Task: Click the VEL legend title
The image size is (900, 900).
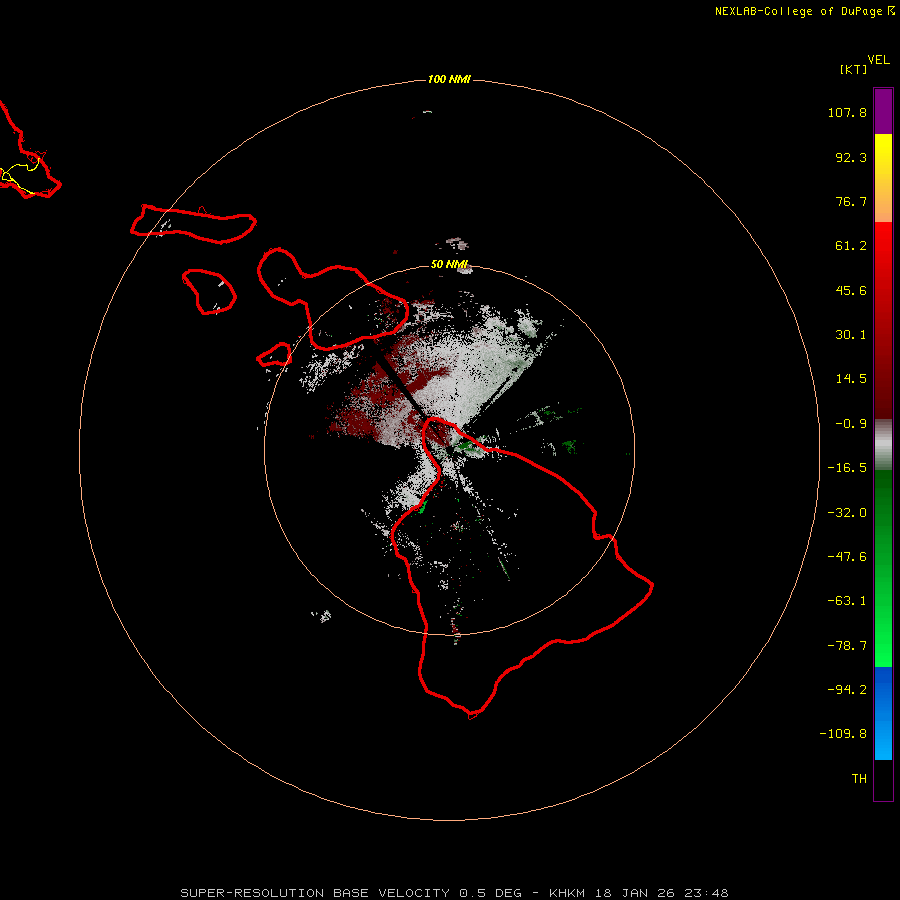Action: pyautogui.click(x=878, y=60)
